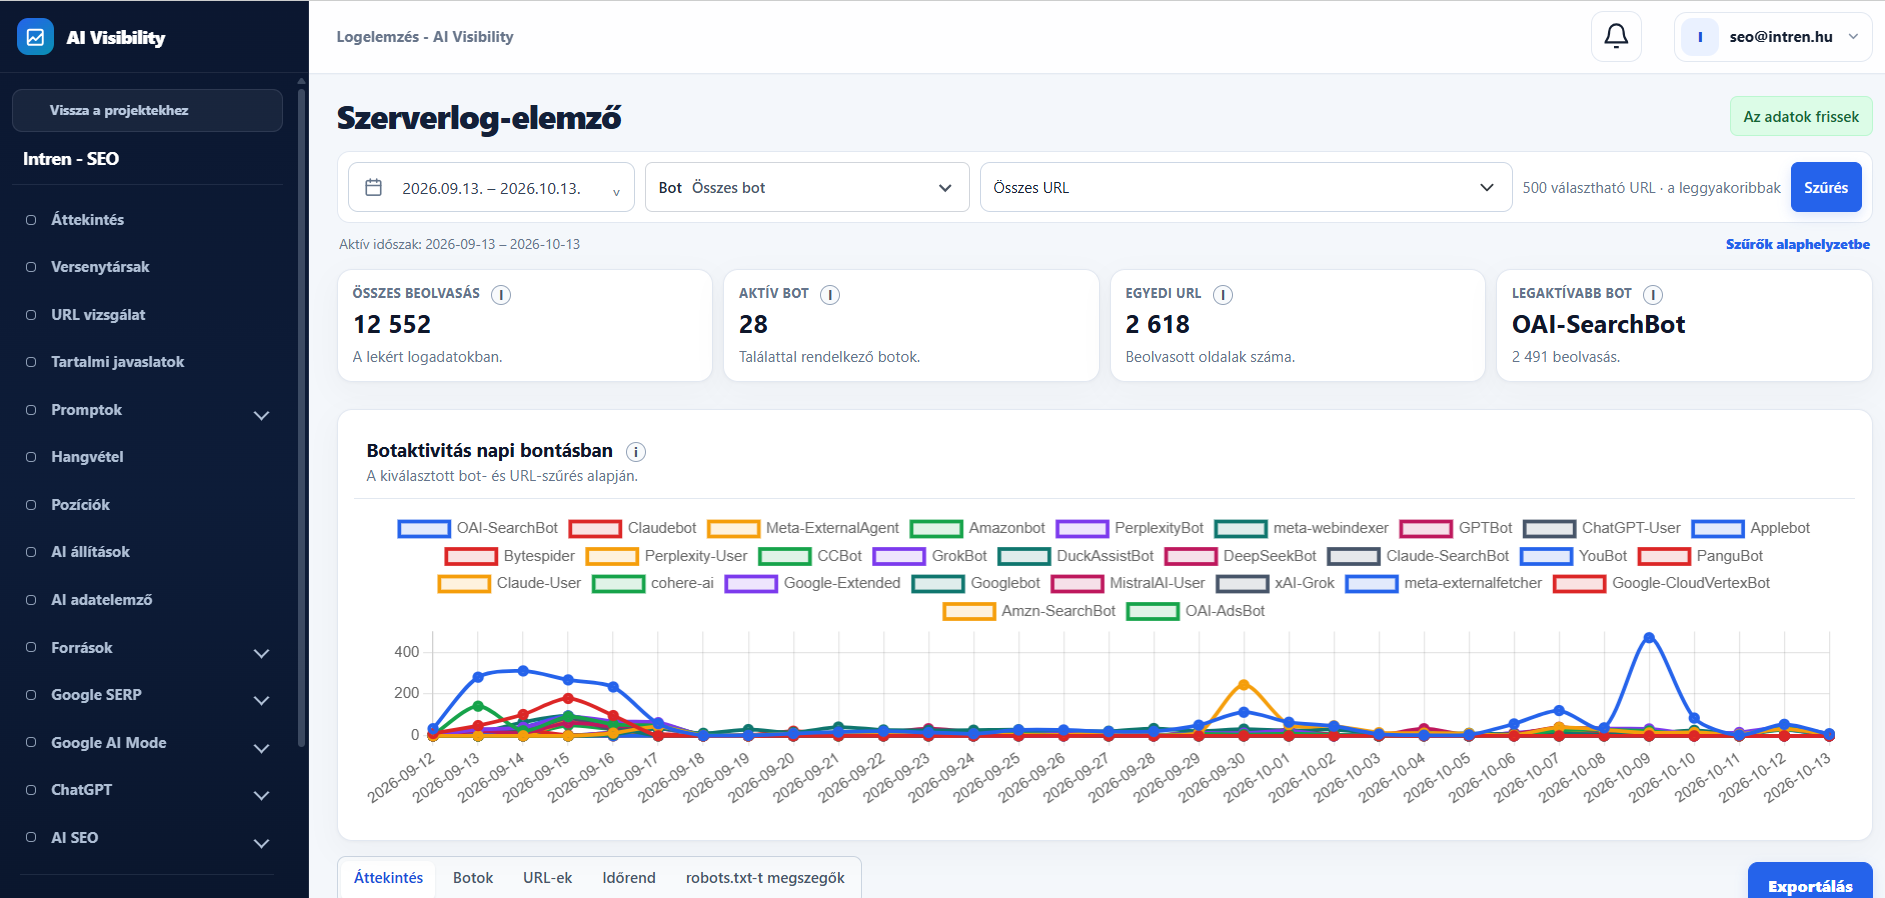Screen dimensions: 1885x898
Task: Click the Applebot legend color swatch
Action: pyautogui.click(x=1717, y=528)
